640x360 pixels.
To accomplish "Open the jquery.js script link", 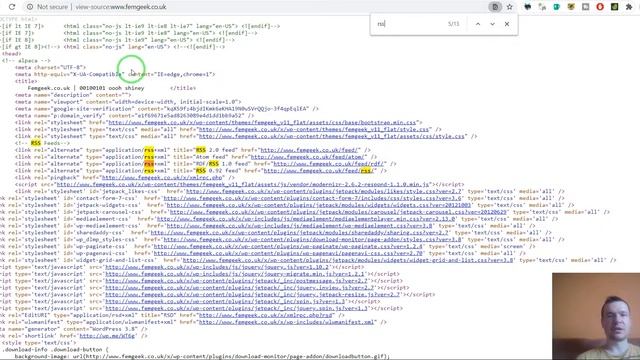I will 217,267.
